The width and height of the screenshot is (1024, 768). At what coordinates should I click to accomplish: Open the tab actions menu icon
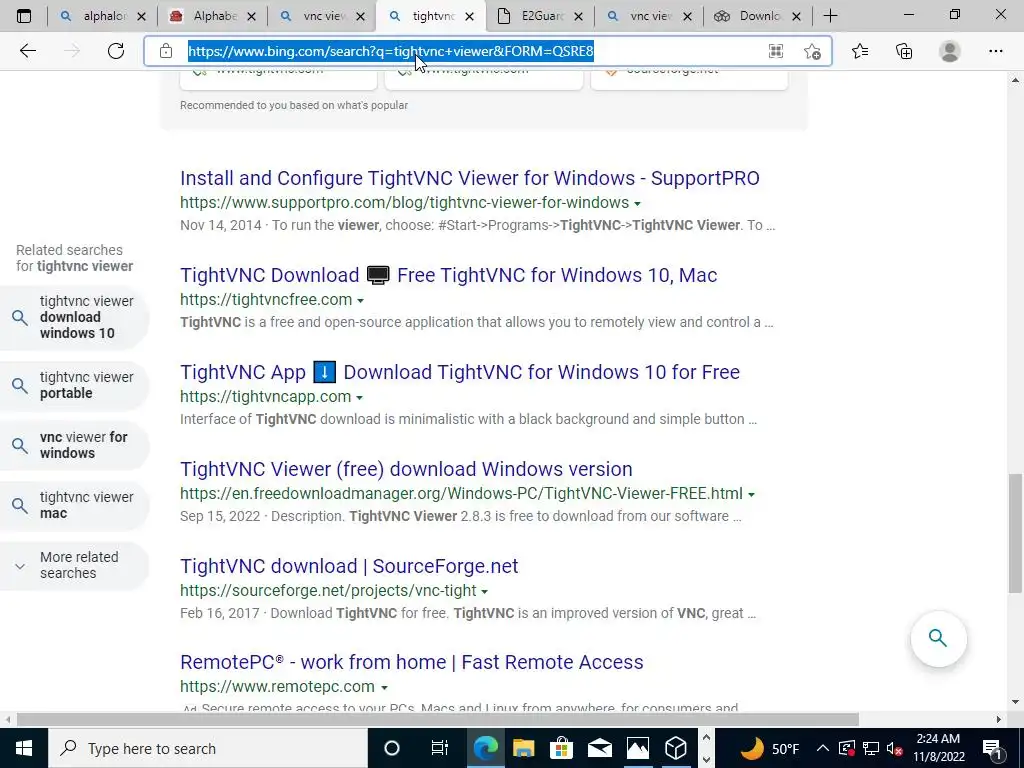pos(24,16)
